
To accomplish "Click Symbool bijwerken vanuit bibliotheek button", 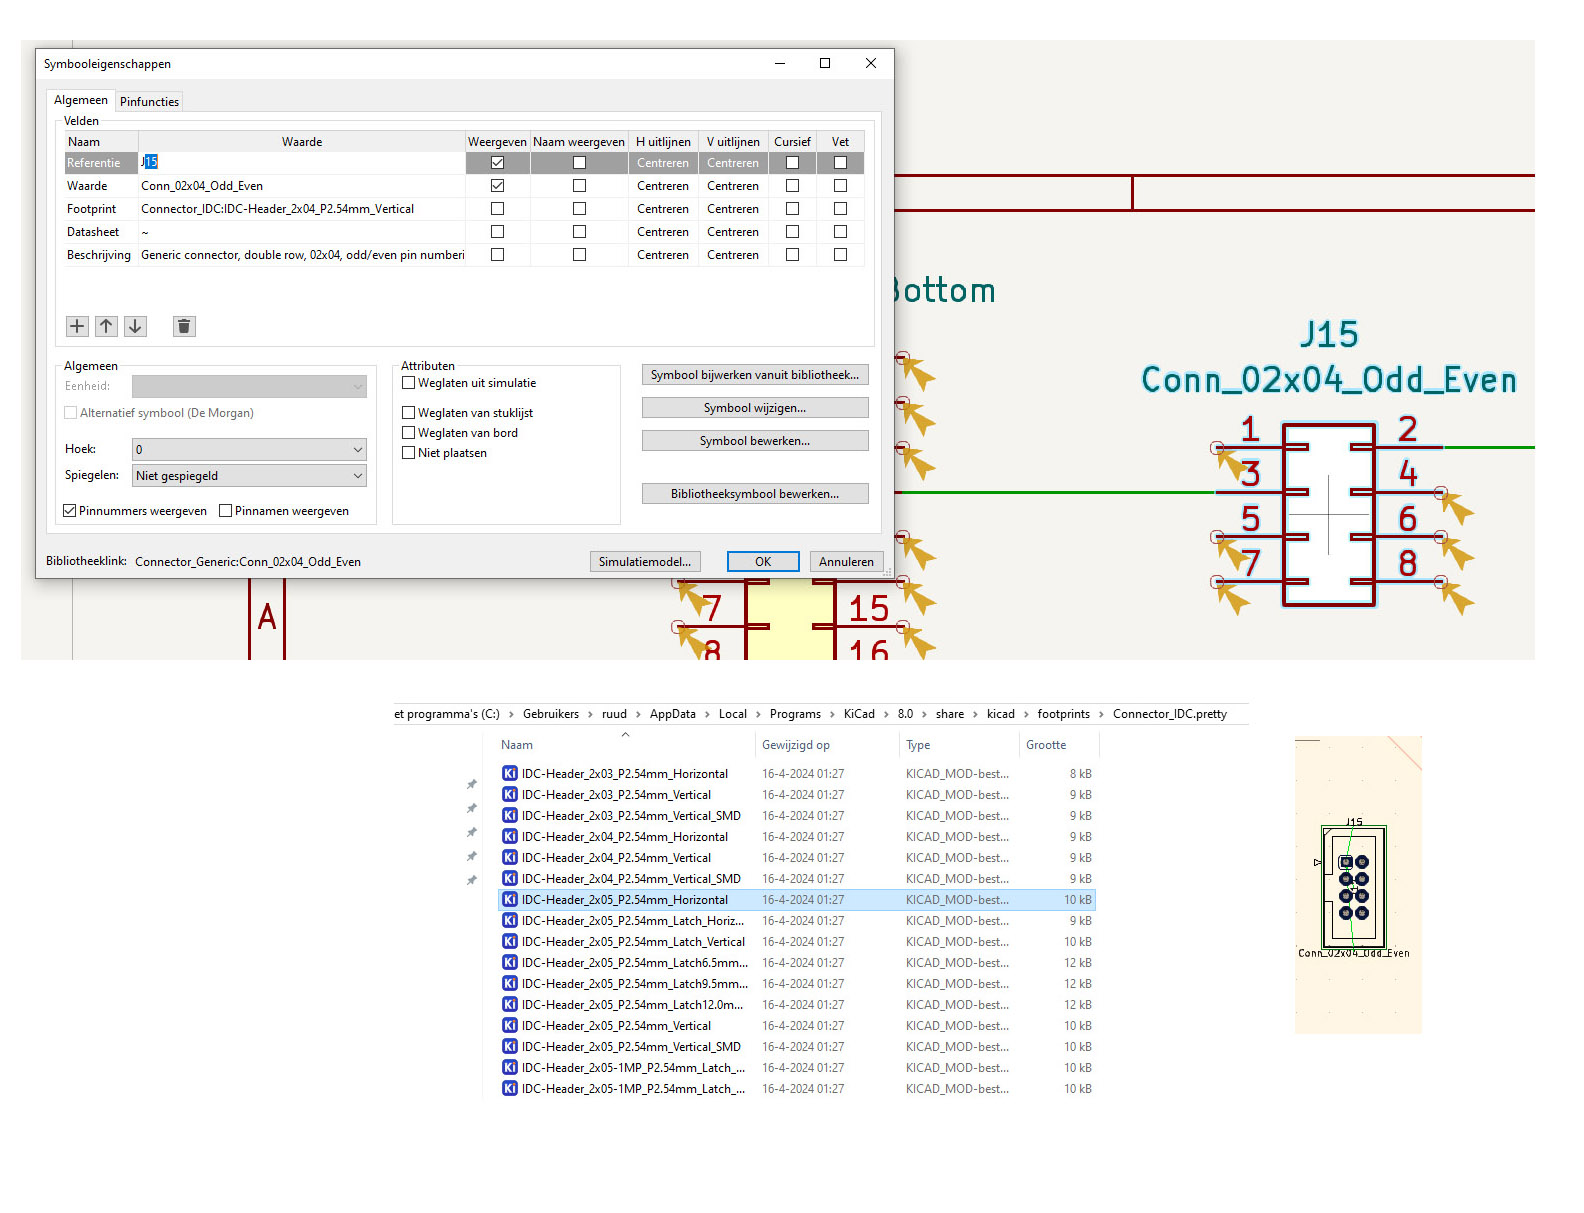I will coord(755,375).
